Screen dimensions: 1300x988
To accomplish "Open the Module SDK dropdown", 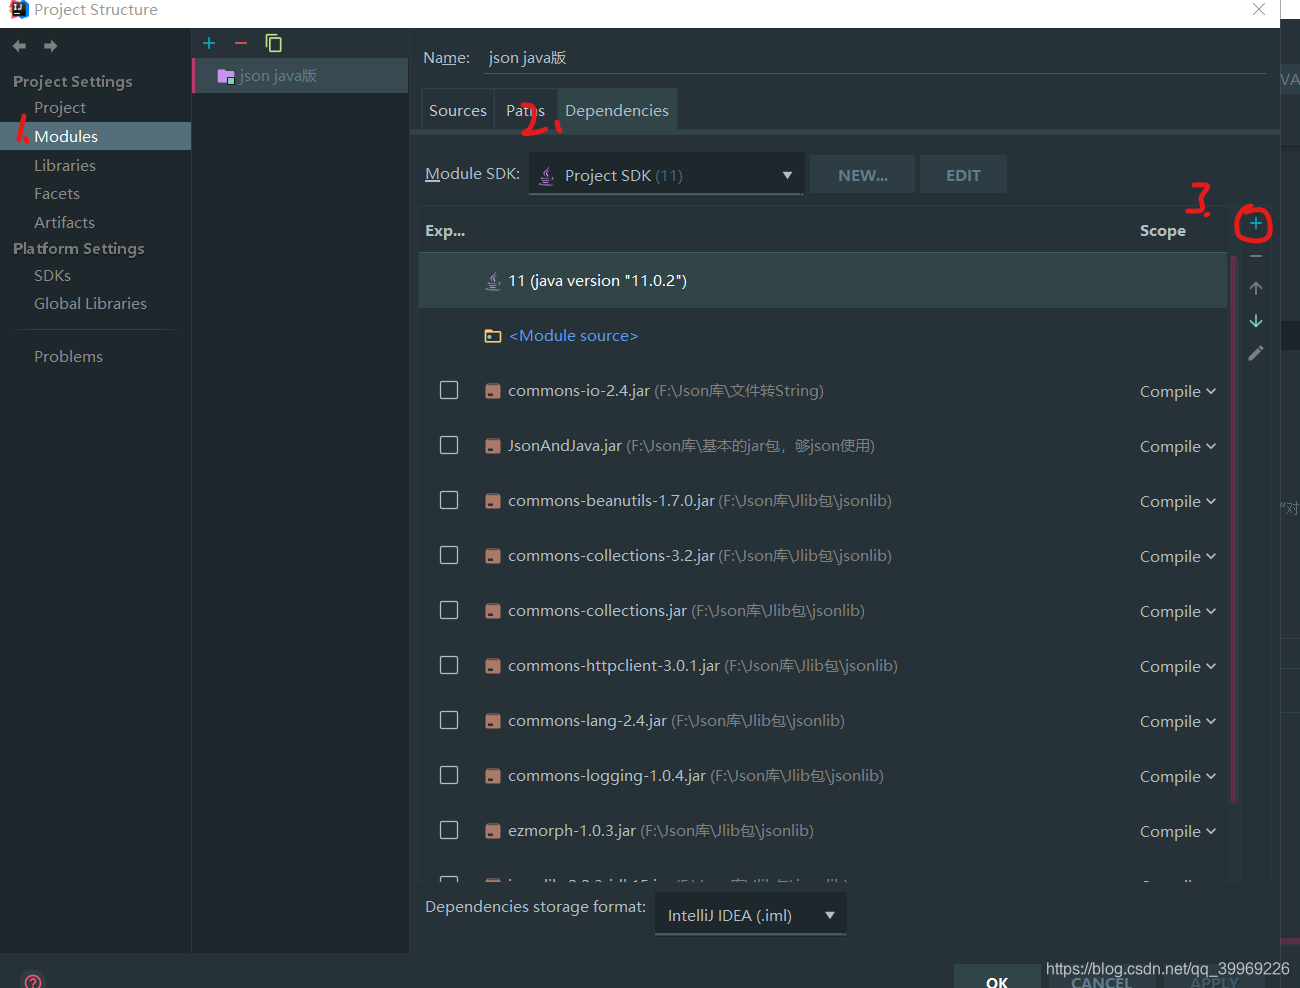I will pyautogui.click(x=666, y=175).
